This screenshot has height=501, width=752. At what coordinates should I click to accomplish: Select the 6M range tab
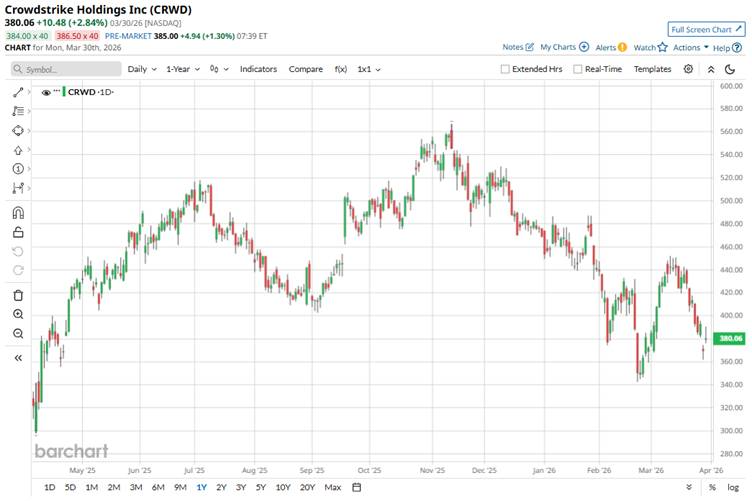coord(158,487)
